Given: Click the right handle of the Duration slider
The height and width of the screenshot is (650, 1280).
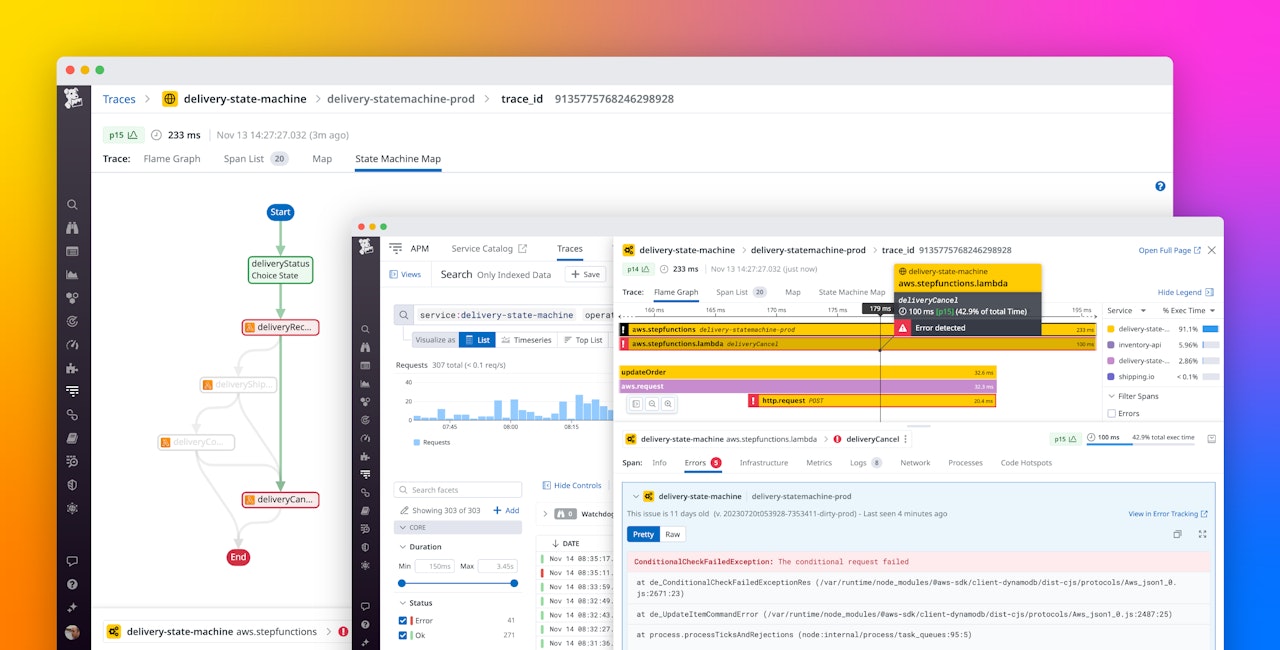Looking at the screenshot, I should pyautogui.click(x=514, y=583).
